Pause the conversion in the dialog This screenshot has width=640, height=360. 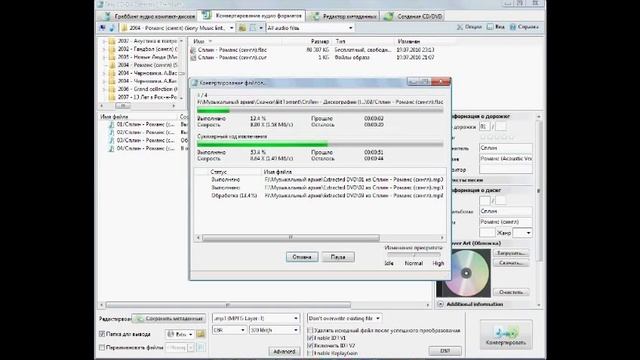tap(338, 257)
